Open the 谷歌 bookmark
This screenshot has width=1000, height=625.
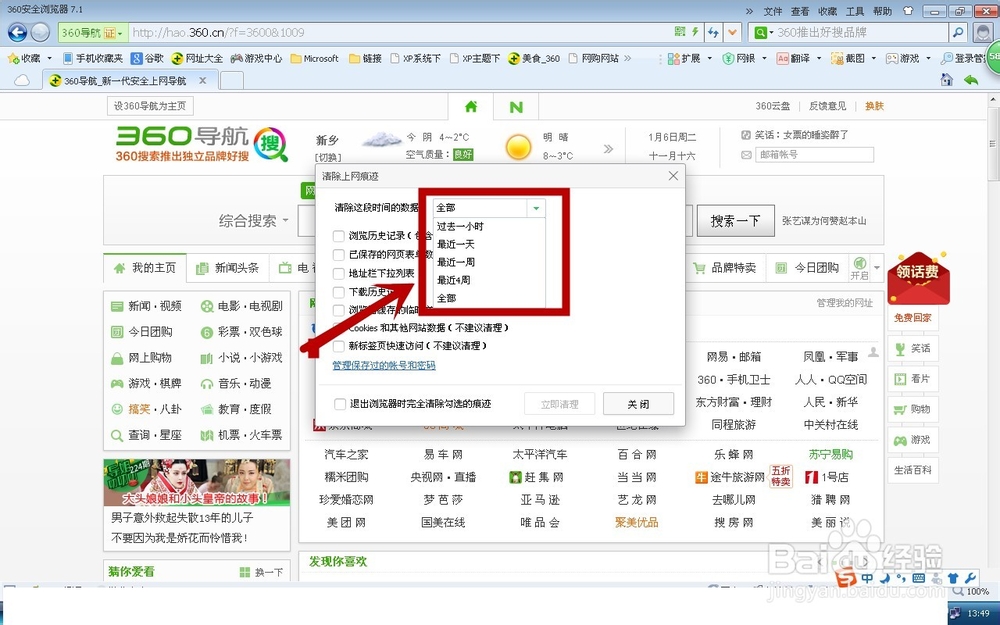coord(147,58)
